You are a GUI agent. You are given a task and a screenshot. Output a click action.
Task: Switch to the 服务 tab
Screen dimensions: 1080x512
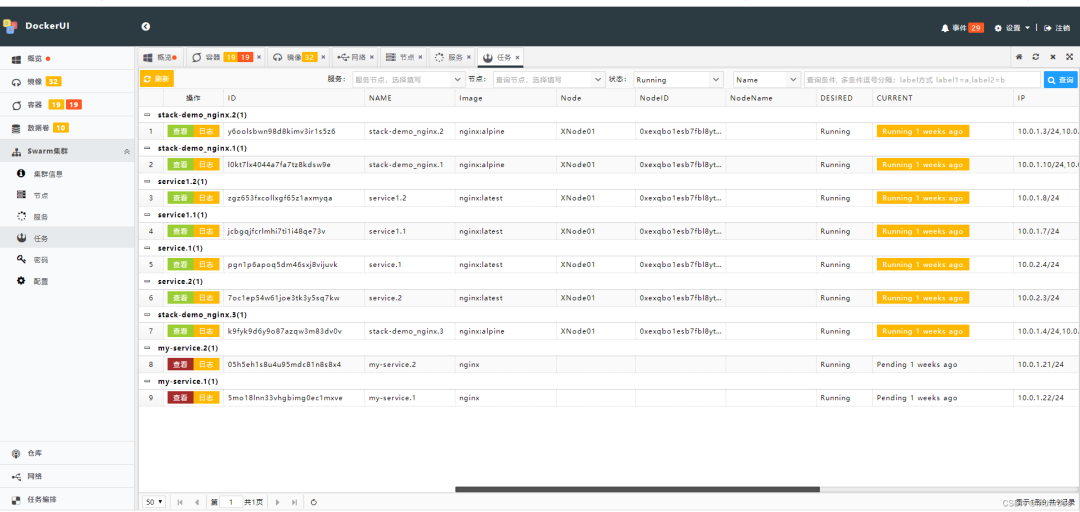click(x=454, y=57)
